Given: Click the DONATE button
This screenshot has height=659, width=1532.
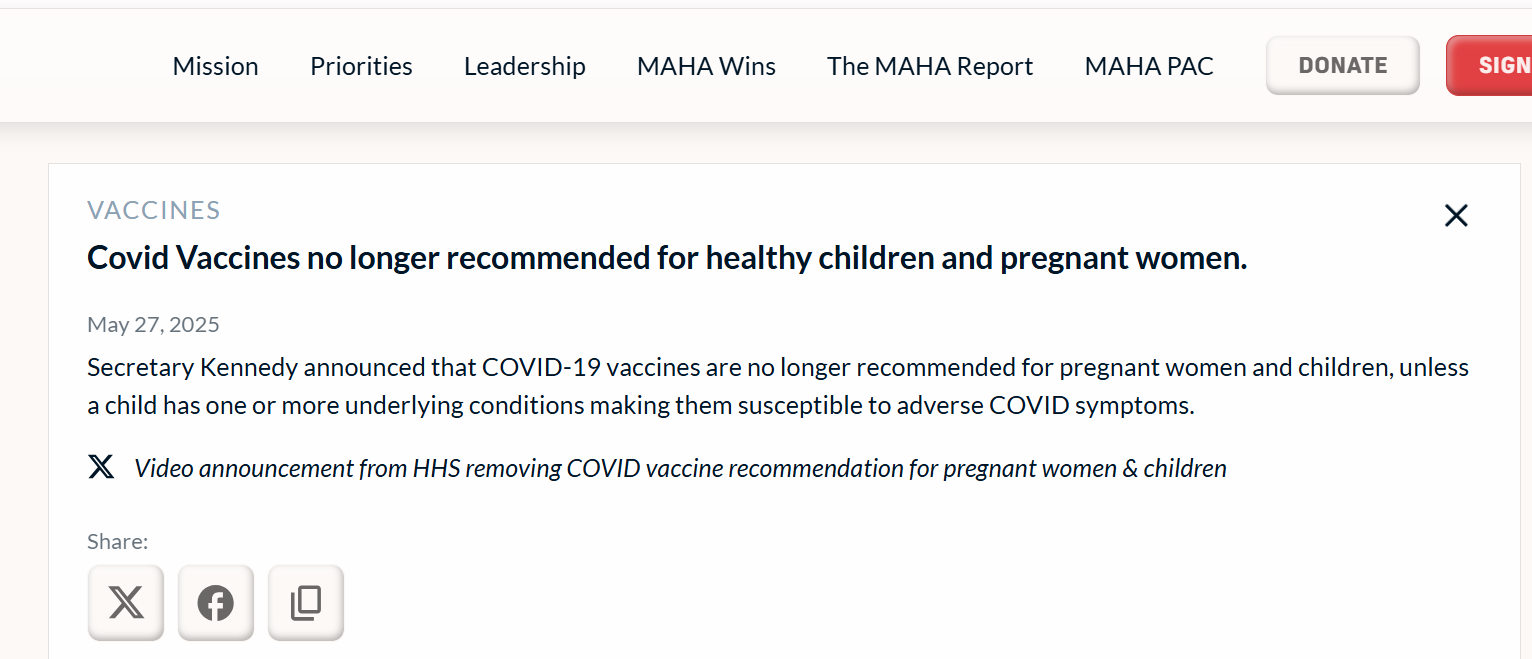Looking at the screenshot, I should [1343, 66].
